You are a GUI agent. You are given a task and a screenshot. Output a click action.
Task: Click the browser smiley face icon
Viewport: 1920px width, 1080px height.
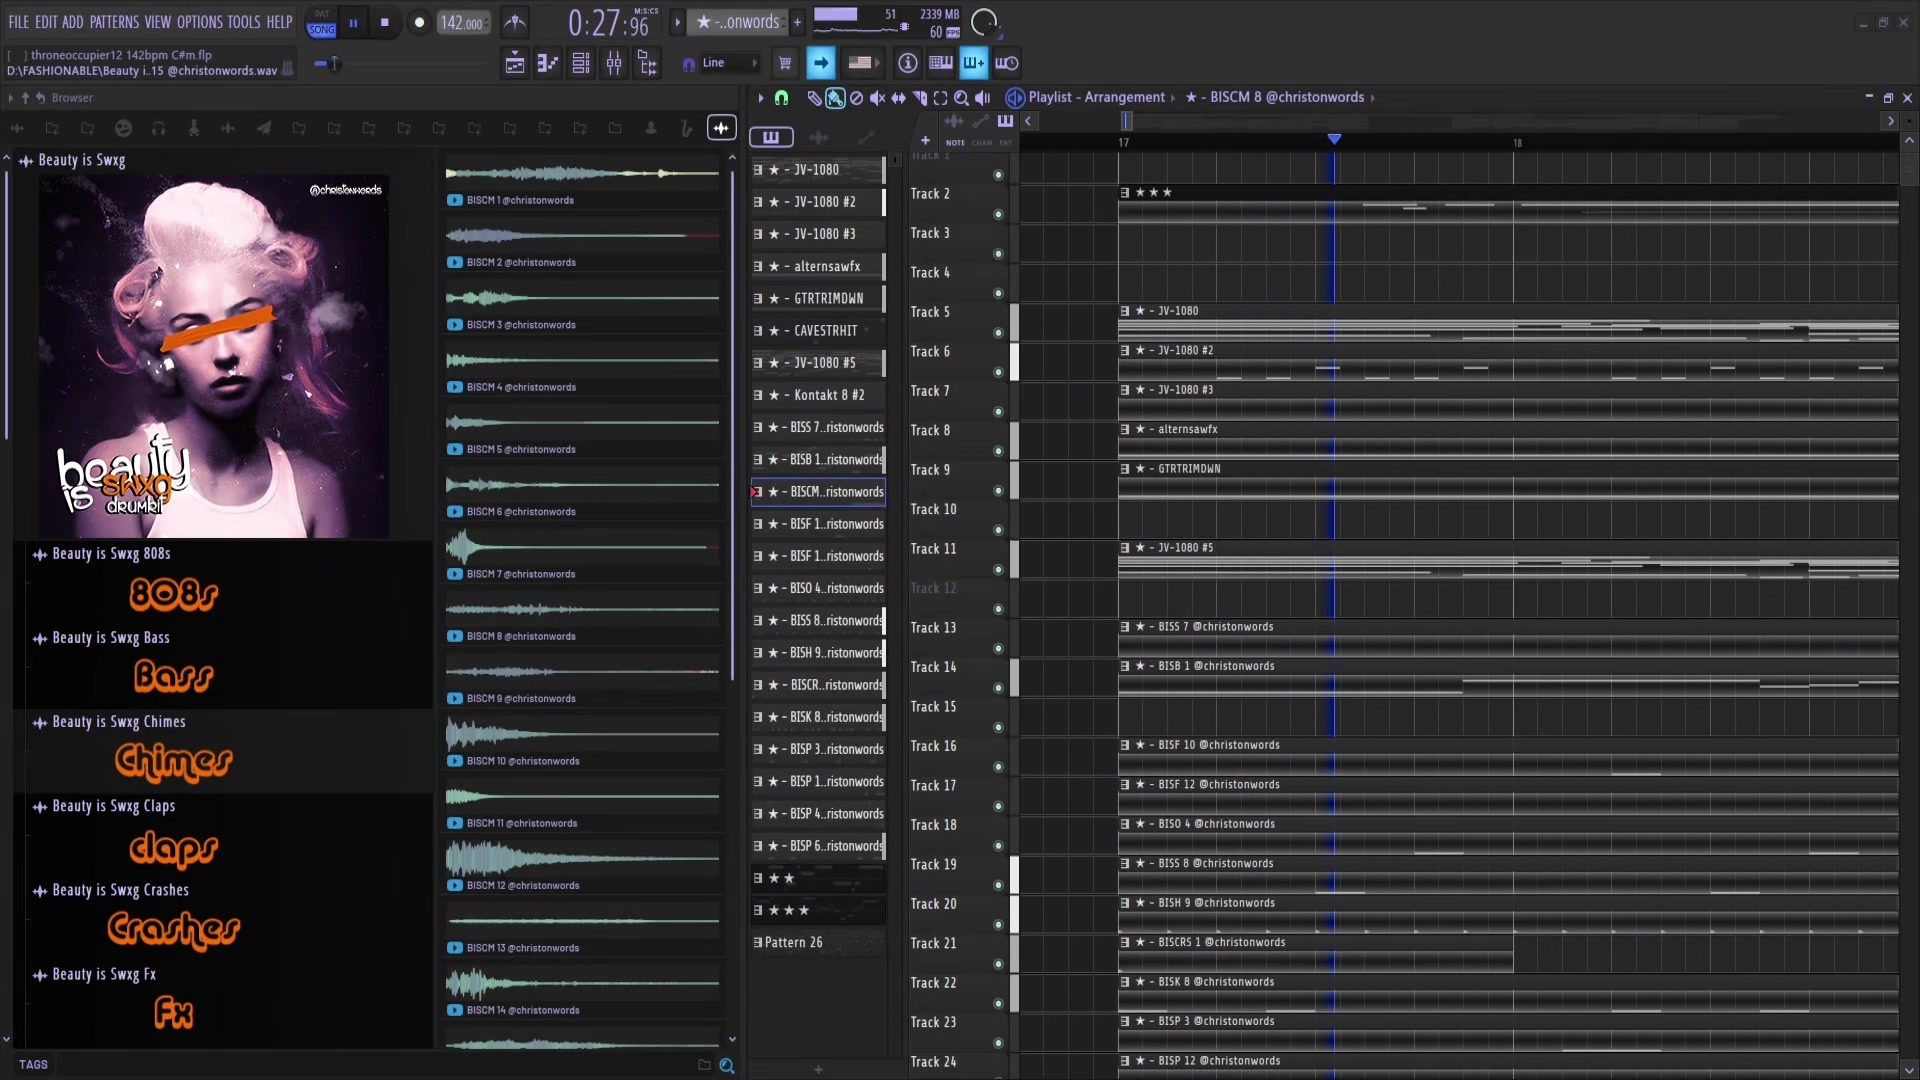point(123,128)
